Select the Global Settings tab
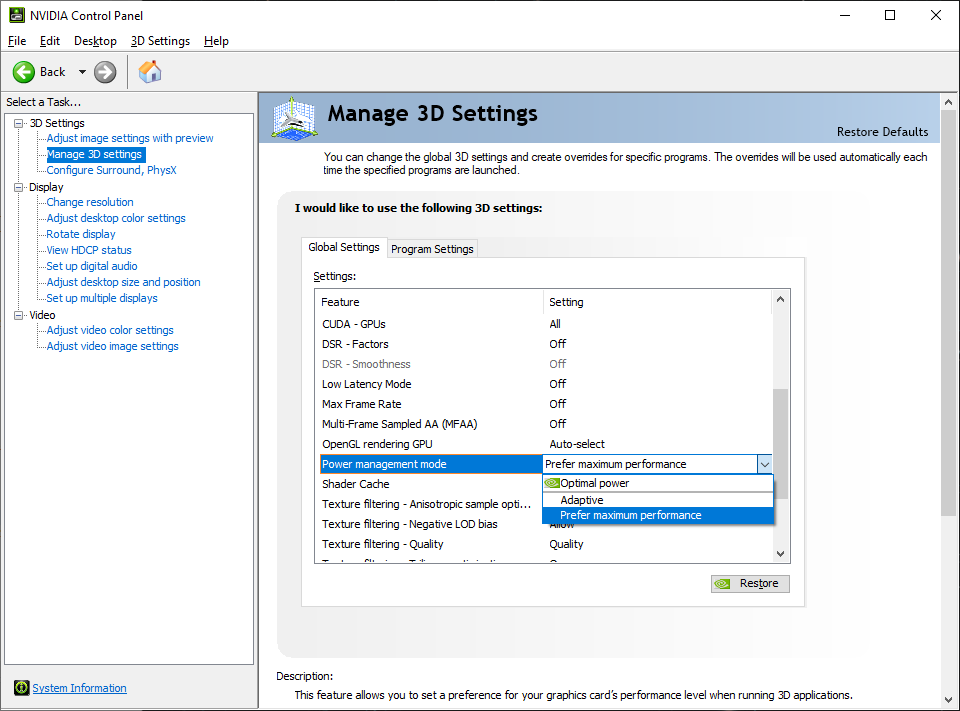The image size is (960, 711). (x=344, y=247)
